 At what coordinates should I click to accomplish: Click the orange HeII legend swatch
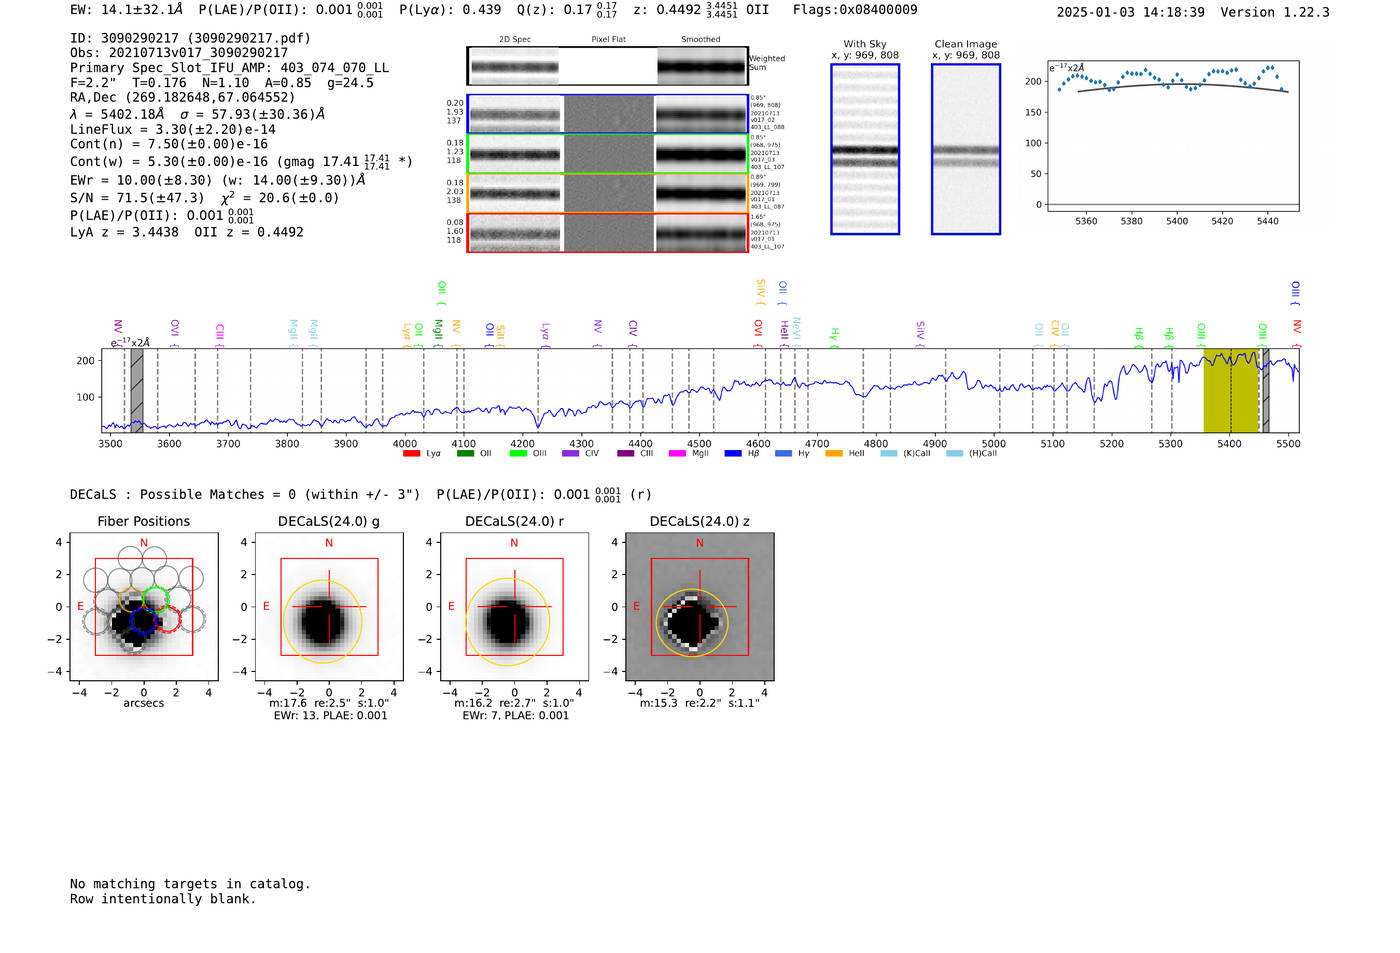pos(834,454)
